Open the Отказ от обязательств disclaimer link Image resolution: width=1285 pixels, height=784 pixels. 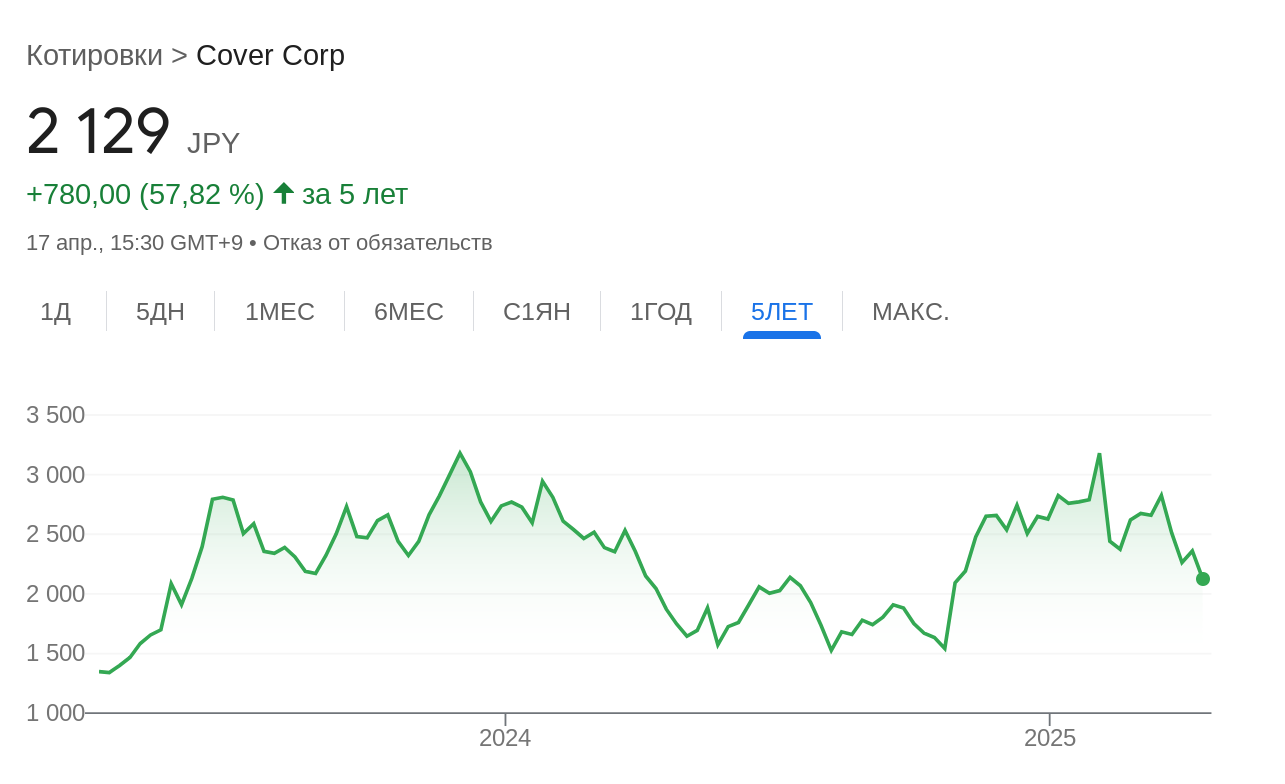pos(377,243)
